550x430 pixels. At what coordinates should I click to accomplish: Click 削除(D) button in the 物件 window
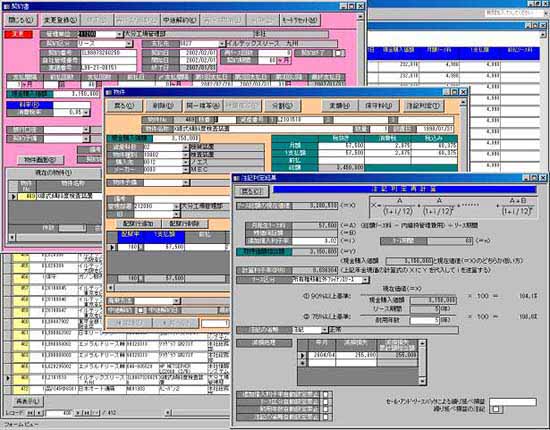click(163, 106)
